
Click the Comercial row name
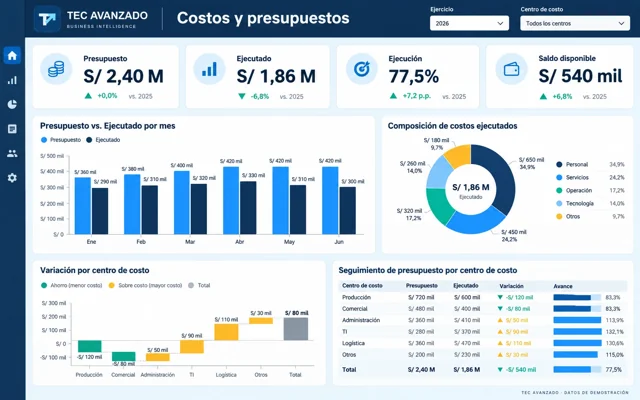click(x=355, y=309)
